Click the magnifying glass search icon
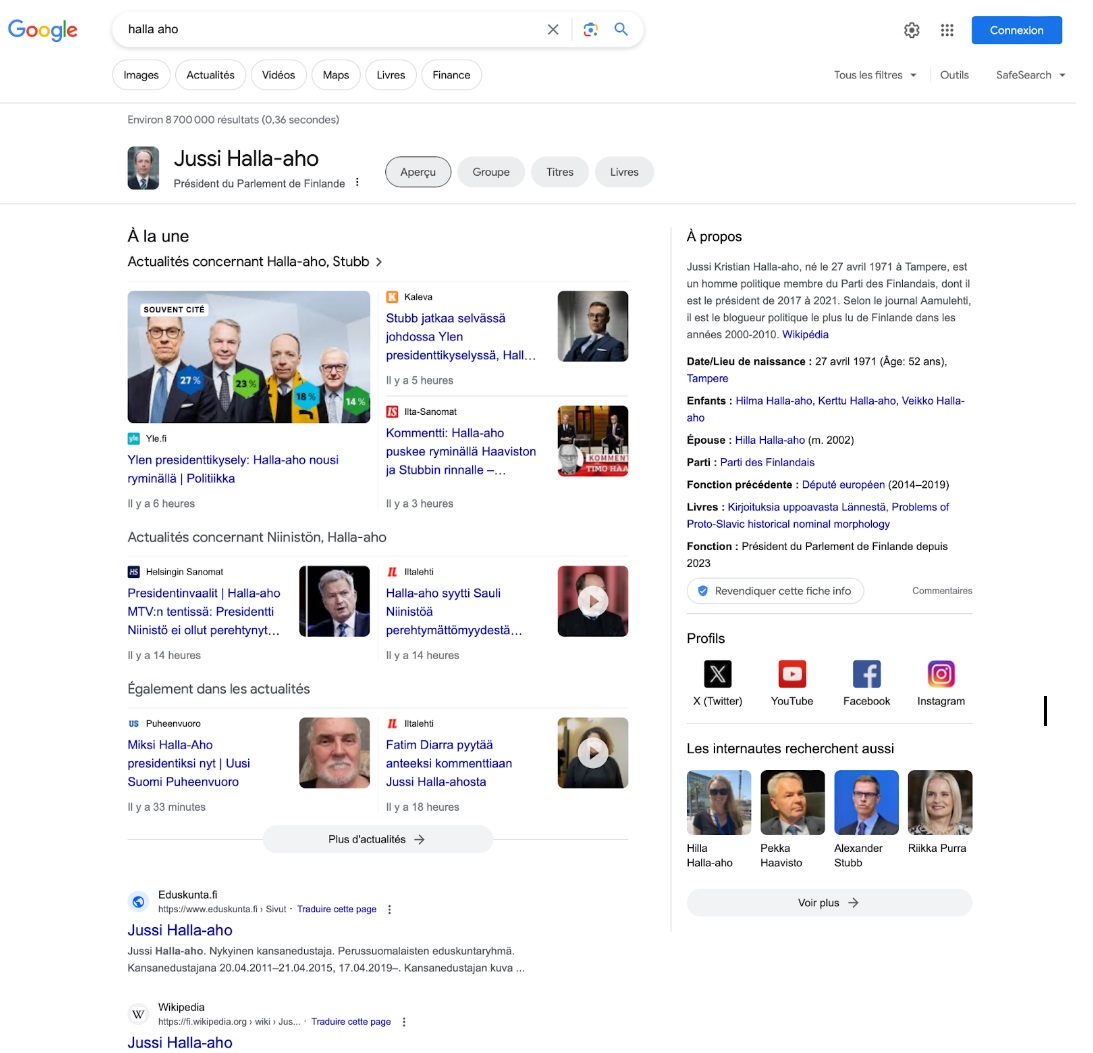This screenshot has width=1093, height=1053. tap(620, 29)
